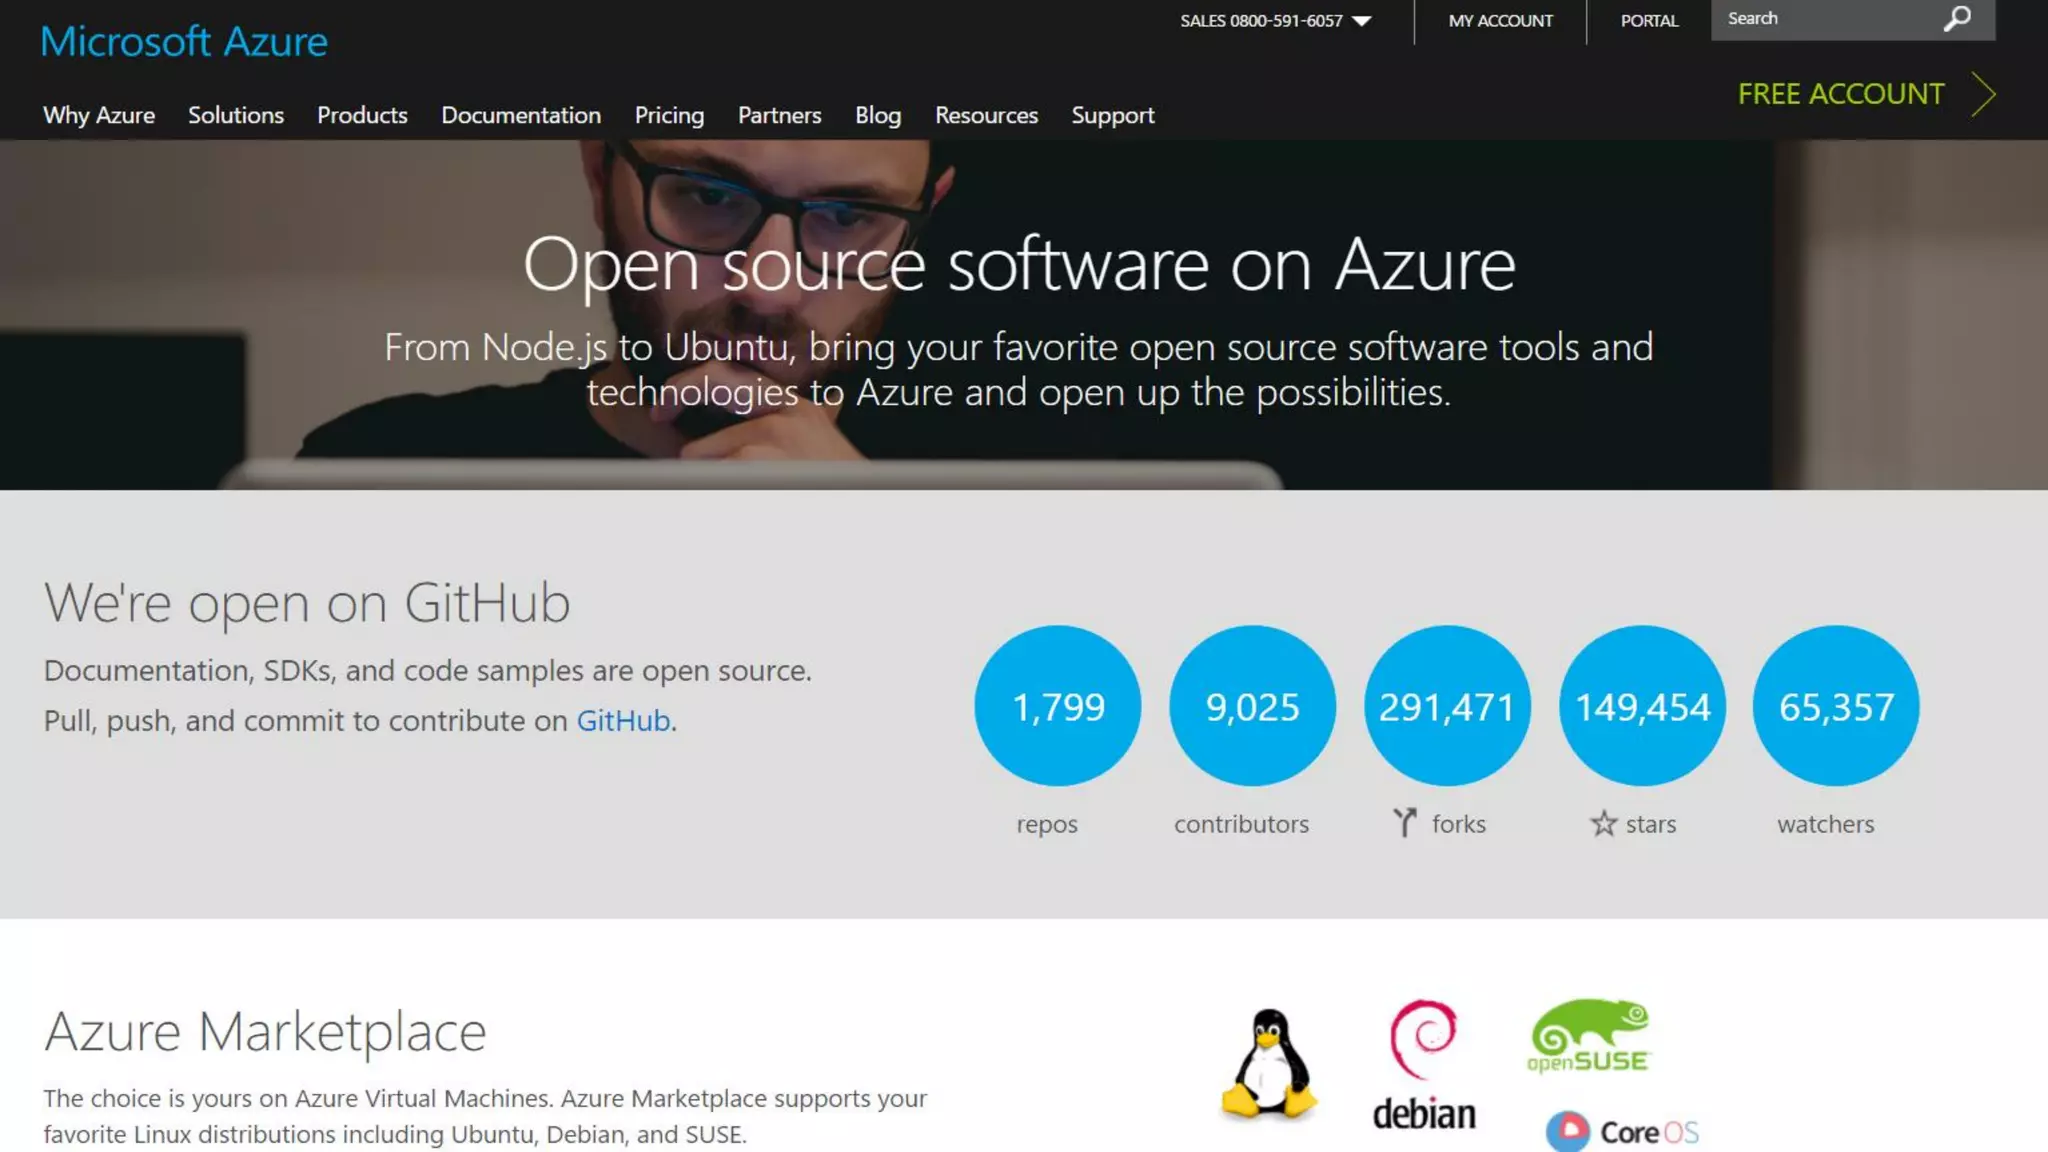Click the Free Account arrow chevron
2048x1152 pixels.
pos(1984,94)
